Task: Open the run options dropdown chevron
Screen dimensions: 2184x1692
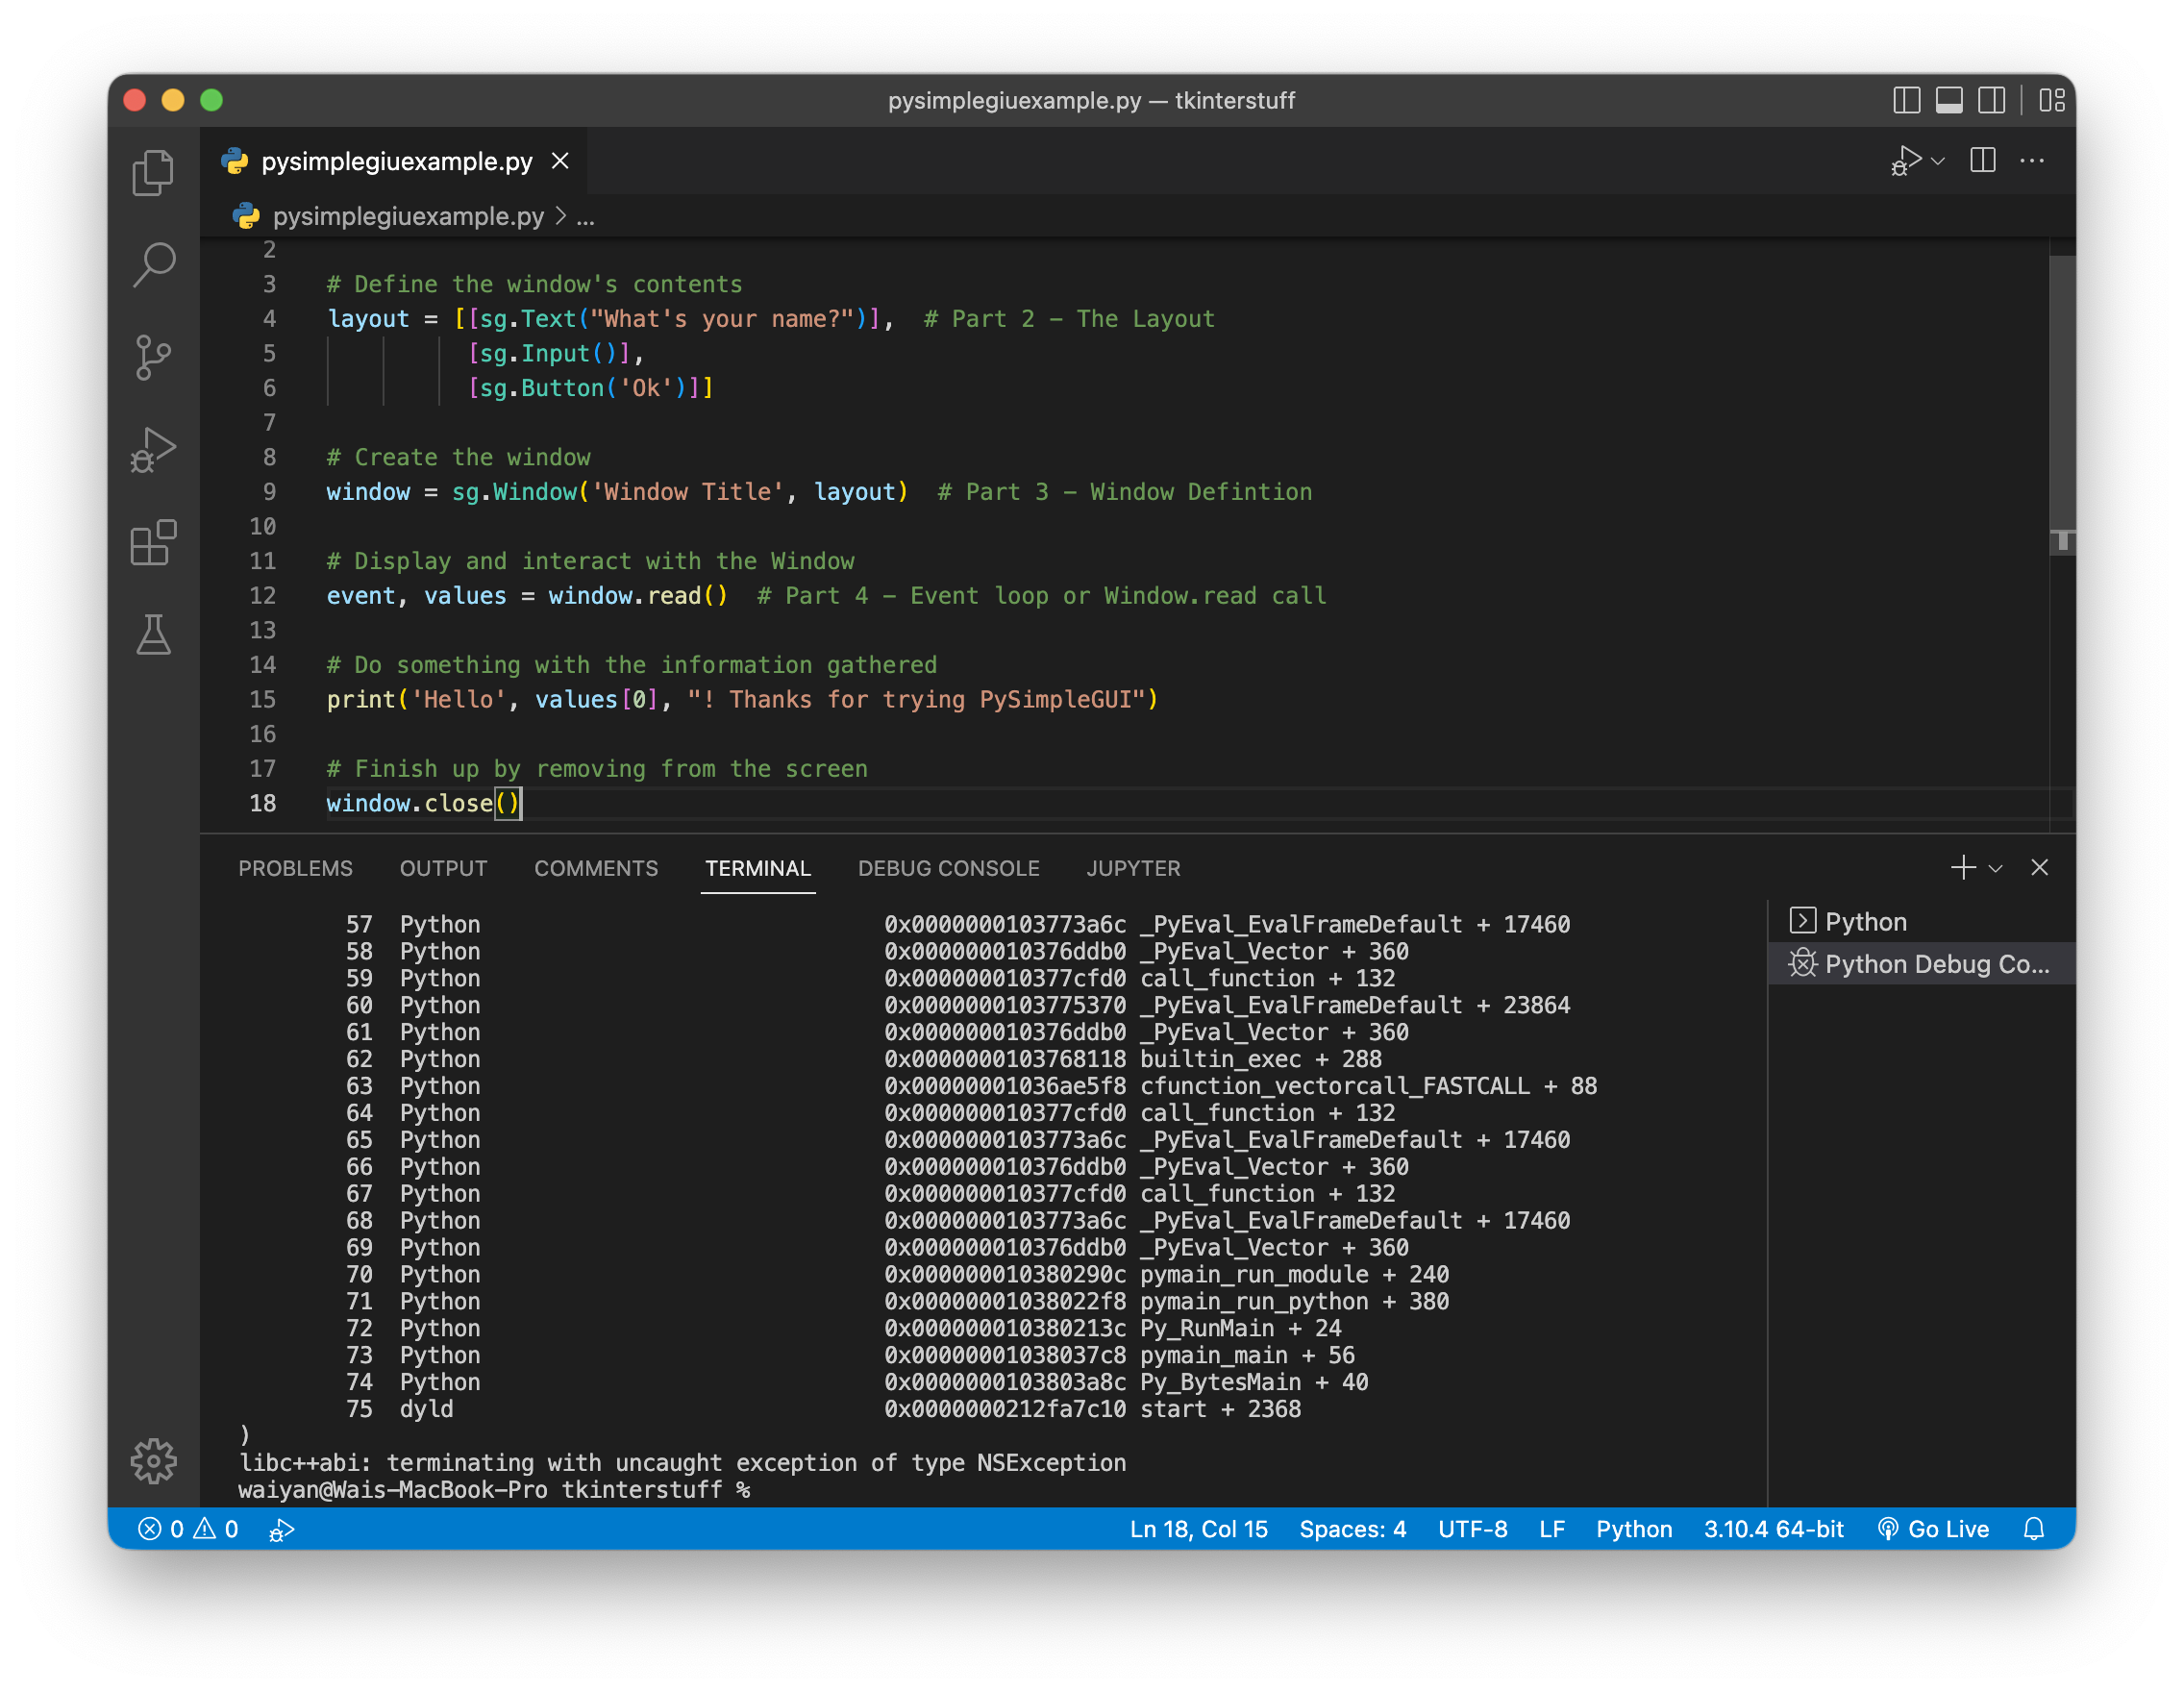Action: point(1938,160)
